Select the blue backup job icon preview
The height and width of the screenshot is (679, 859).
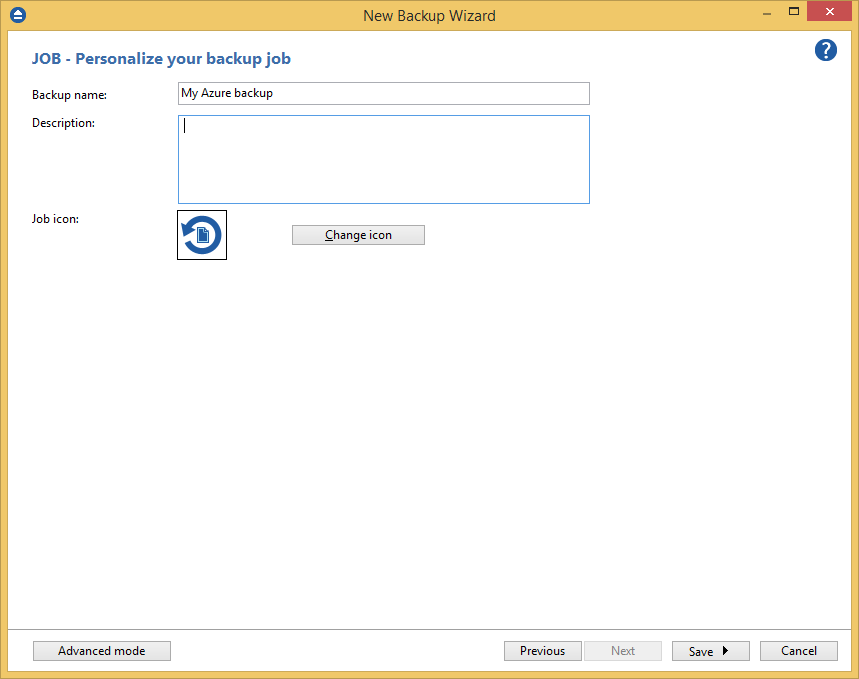[201, 234]
